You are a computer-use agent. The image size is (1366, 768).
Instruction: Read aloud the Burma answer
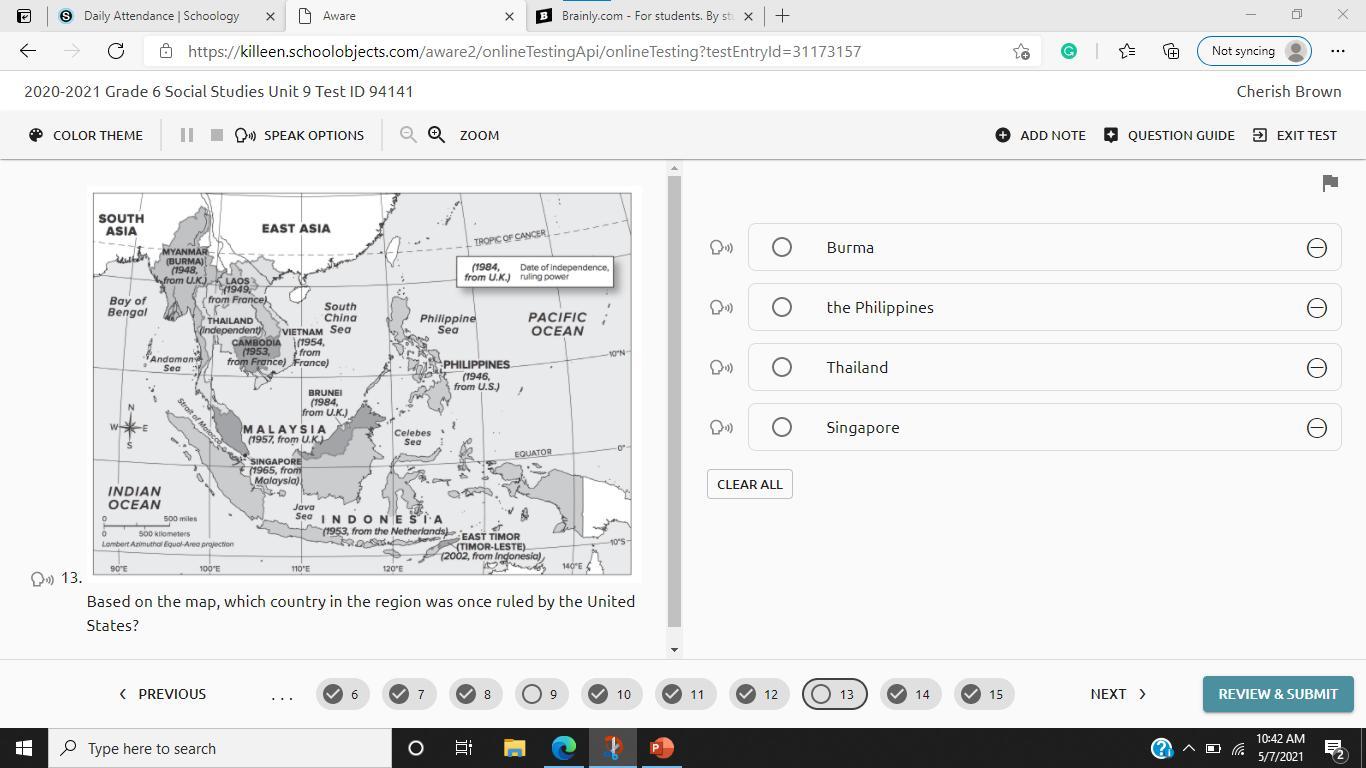point(721,248)
